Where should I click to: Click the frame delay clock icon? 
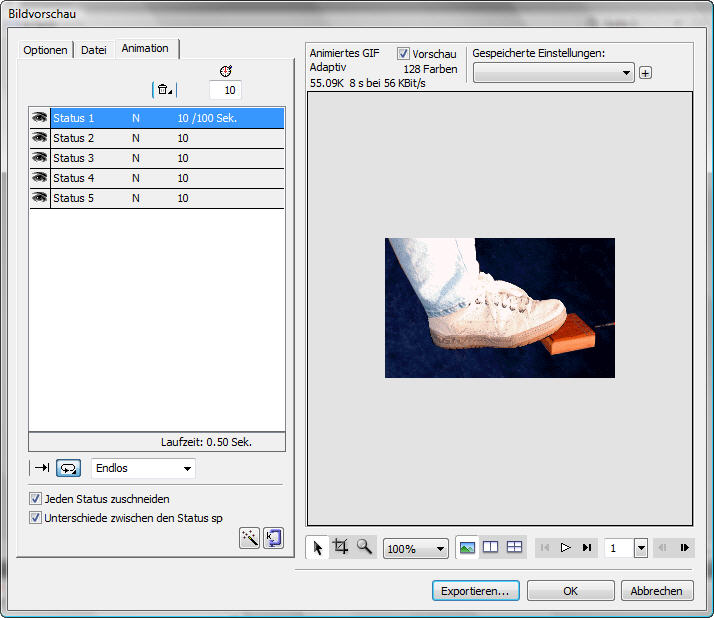click(226, 71)
